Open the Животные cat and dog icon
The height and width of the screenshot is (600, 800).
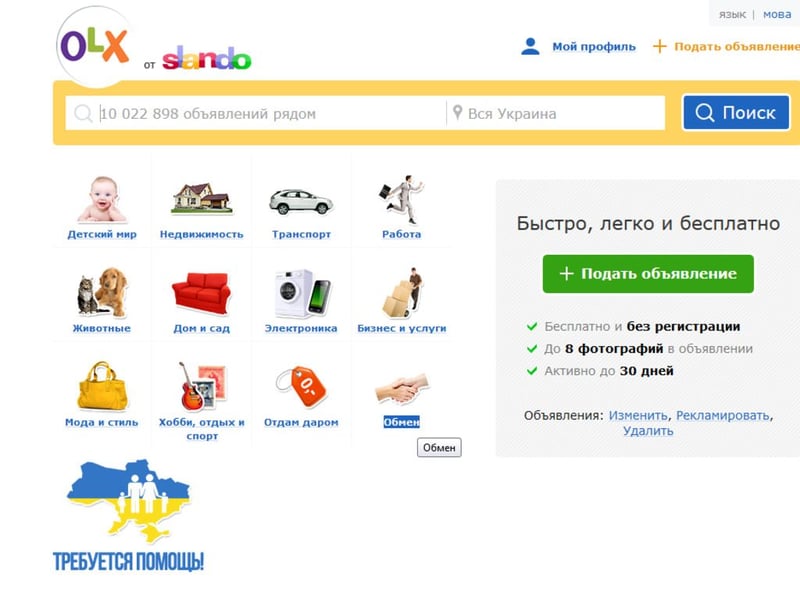102,292
